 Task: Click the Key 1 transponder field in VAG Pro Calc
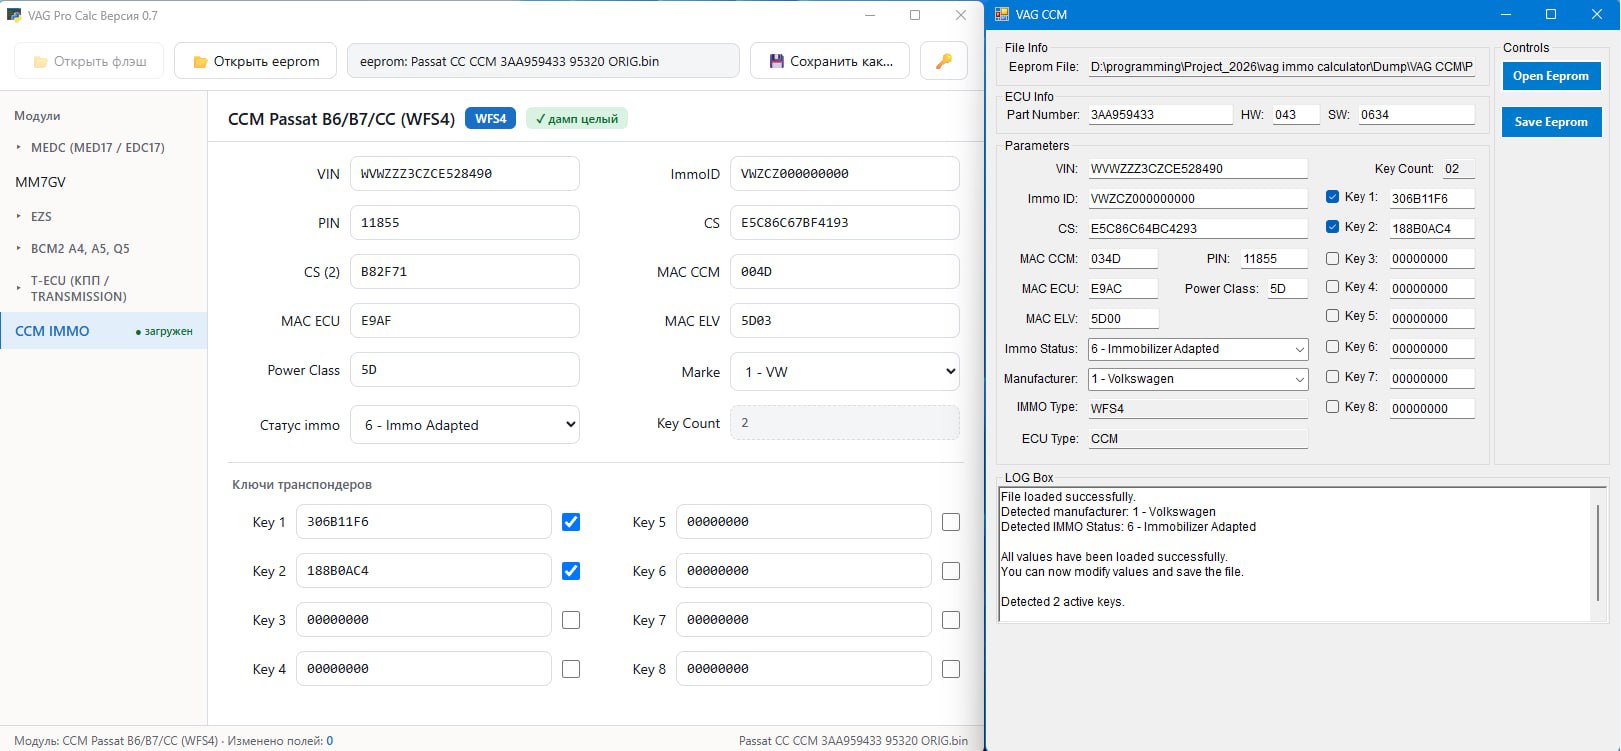point(424,522)
